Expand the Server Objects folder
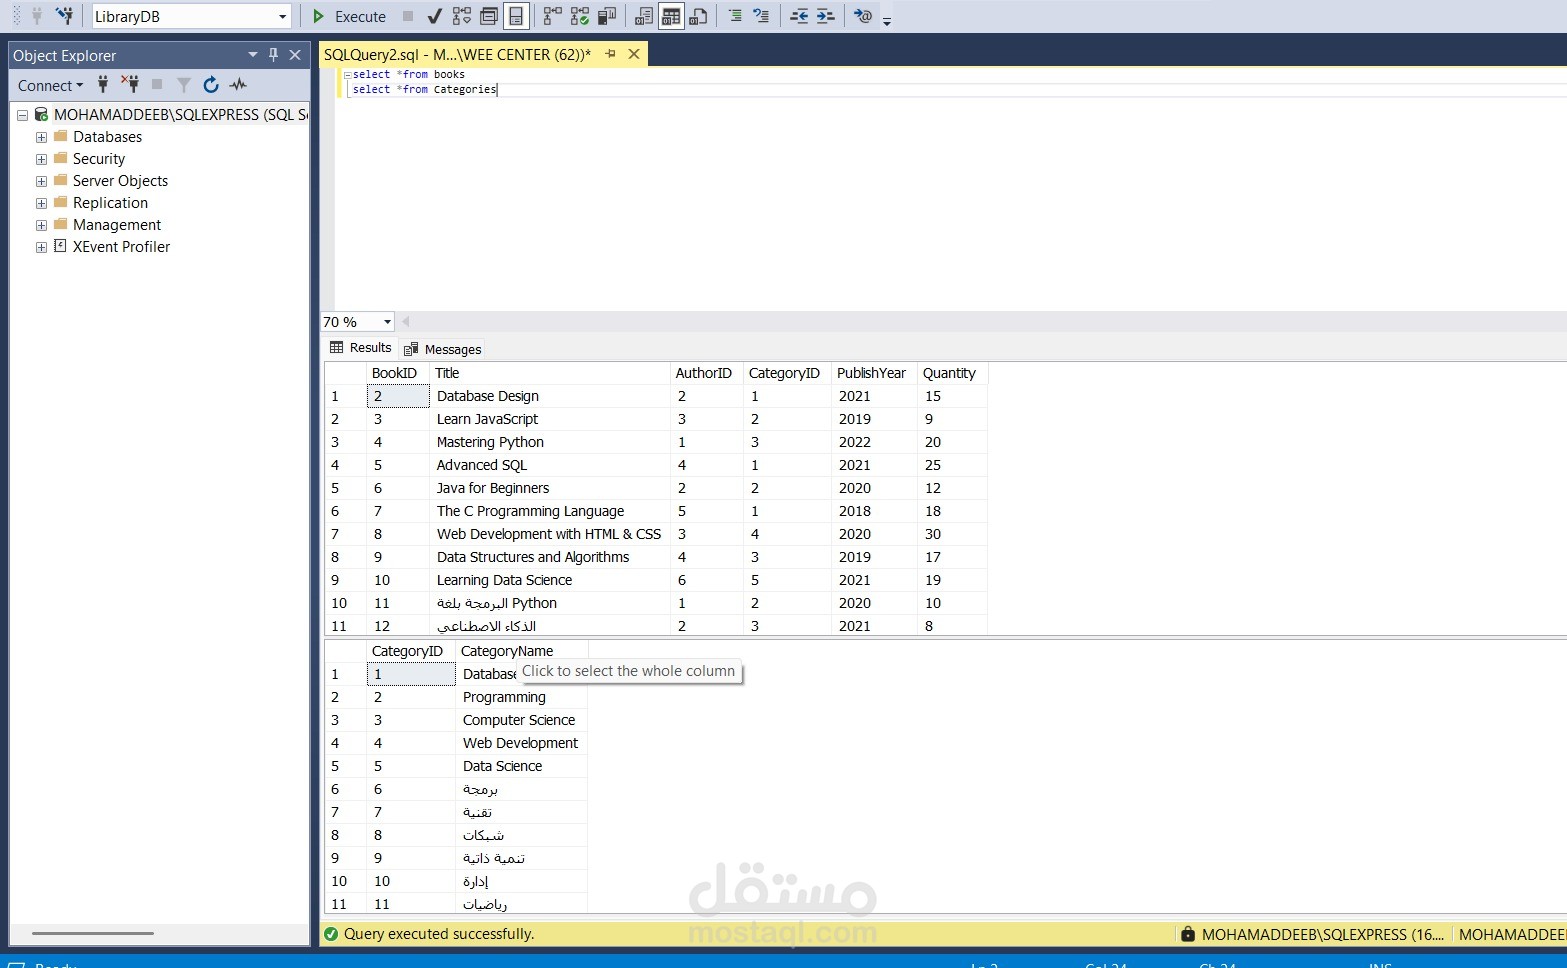This screenshot has height=968, width=1567. click(41, 181)
